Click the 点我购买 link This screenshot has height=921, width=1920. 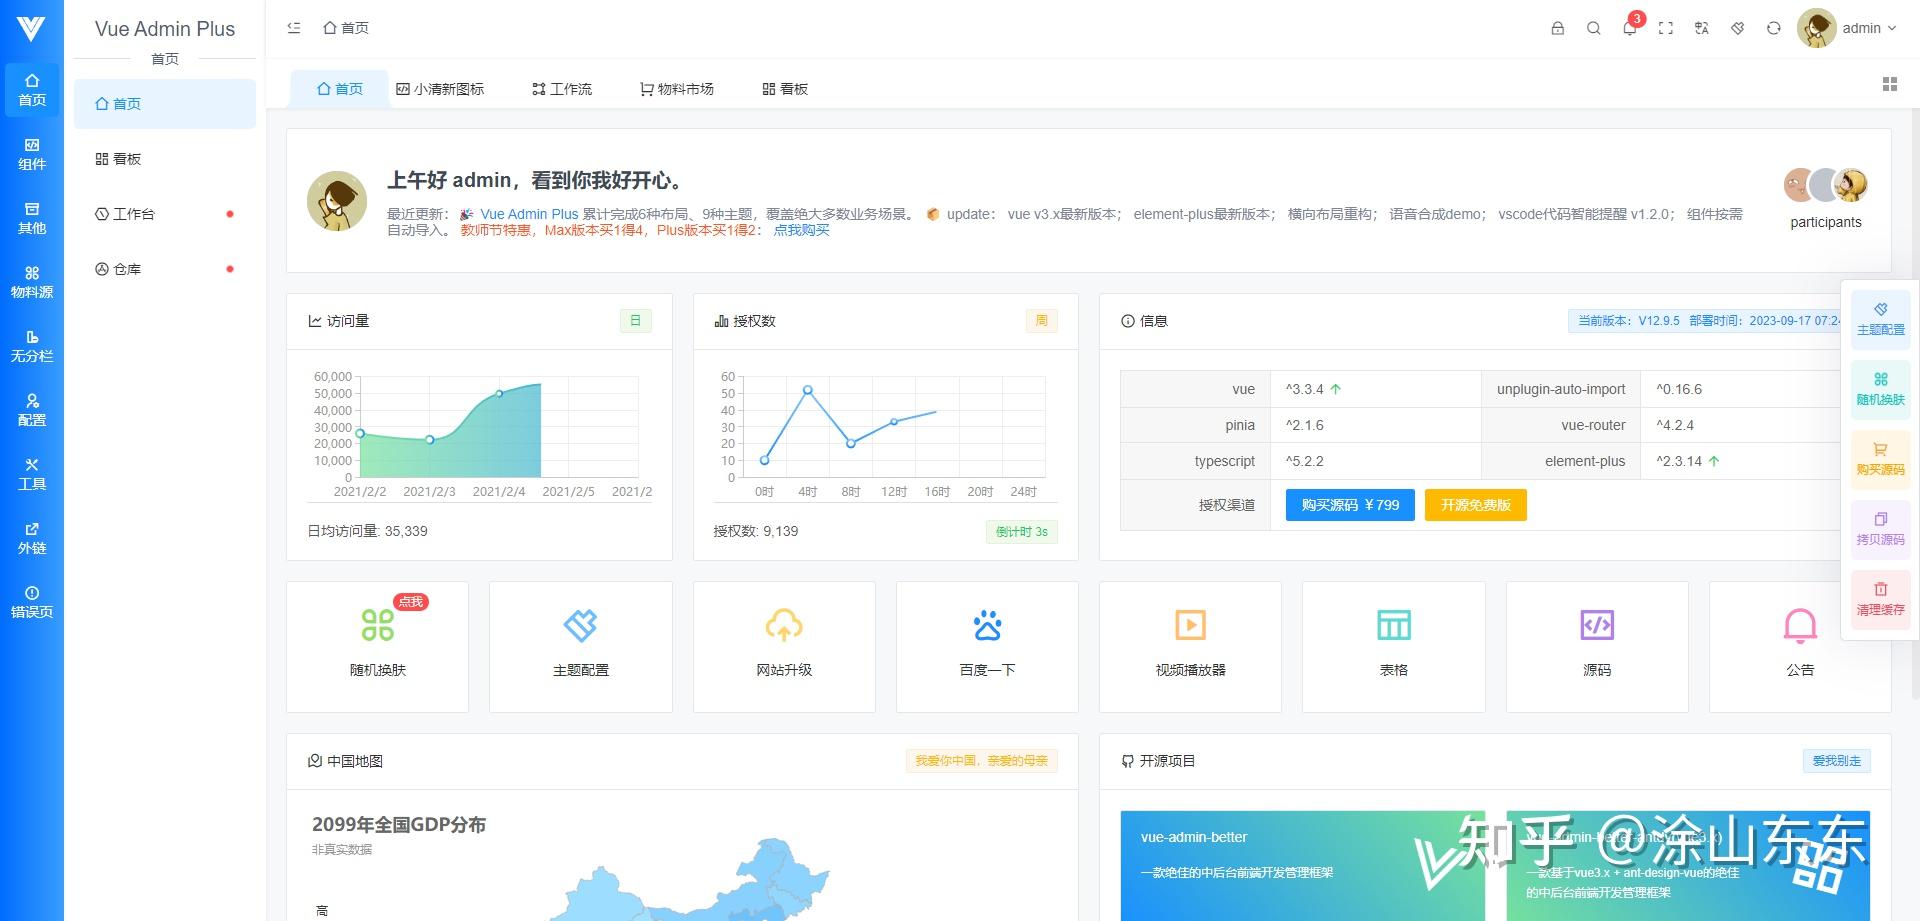pyautogui.click(x=802, y=230)
